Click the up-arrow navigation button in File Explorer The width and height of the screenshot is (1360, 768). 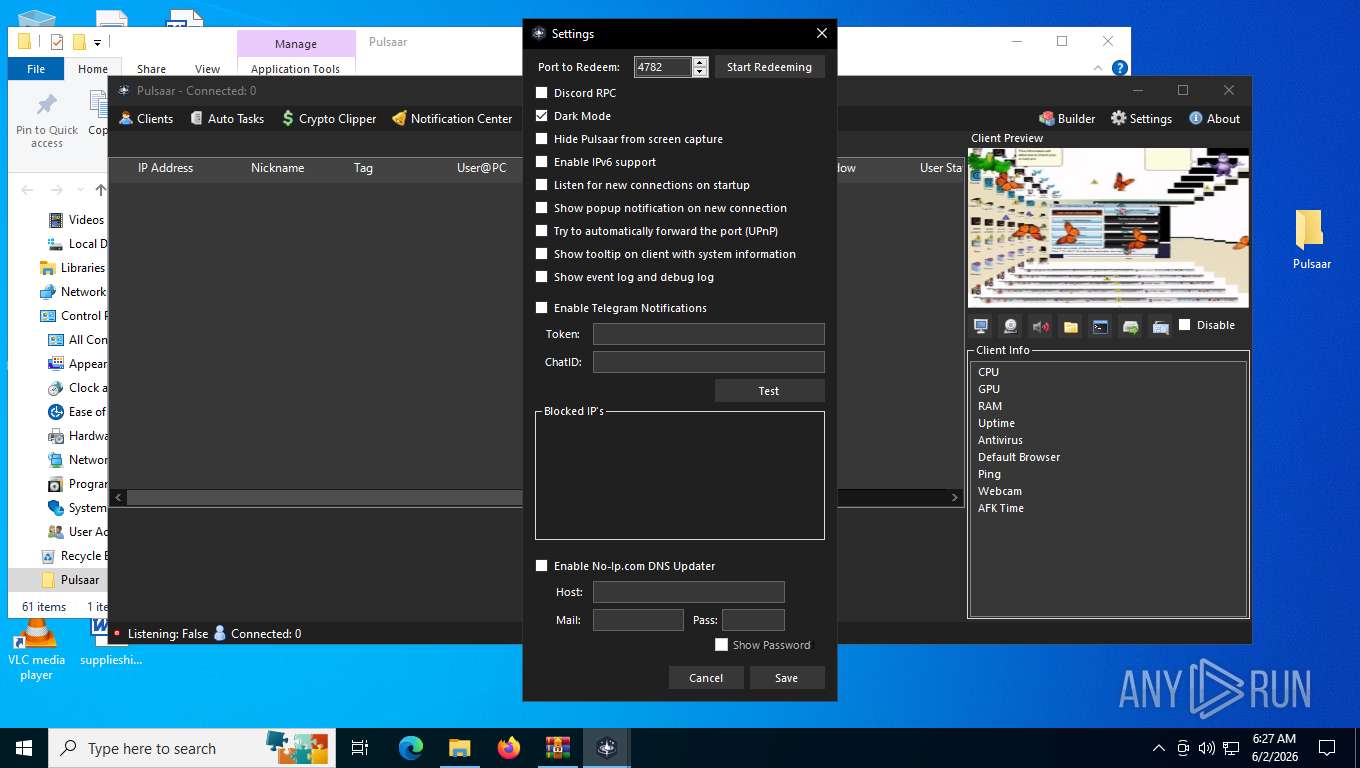[100, 190]
